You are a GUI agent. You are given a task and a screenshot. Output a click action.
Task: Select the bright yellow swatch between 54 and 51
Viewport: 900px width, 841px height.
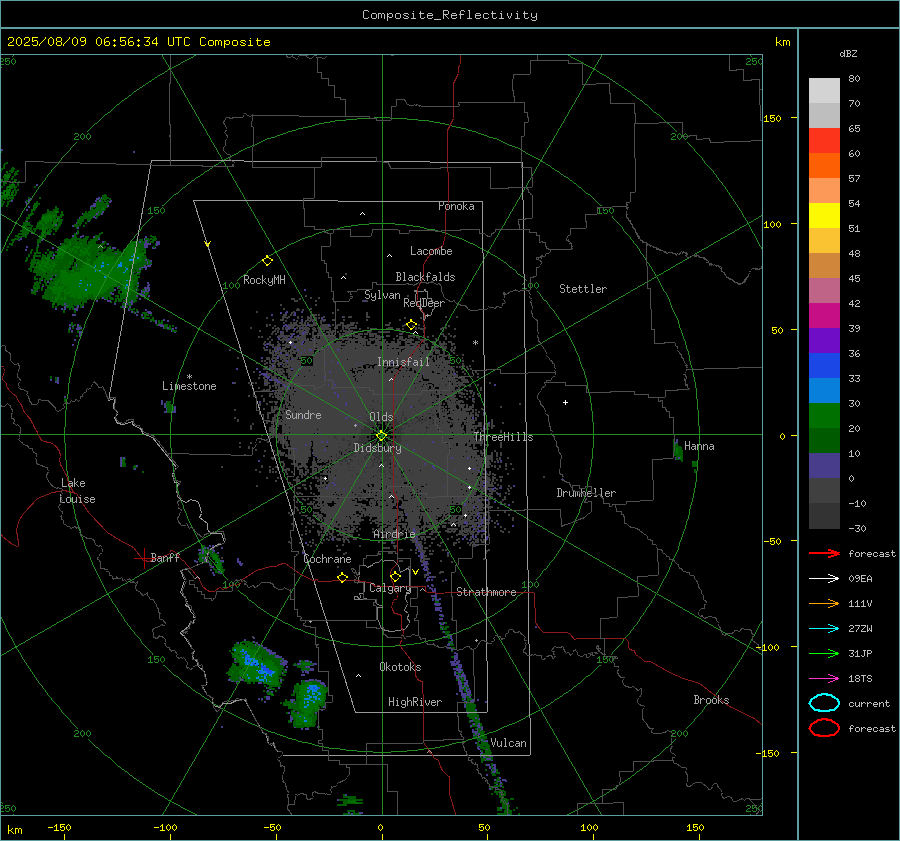click(824, 216)
